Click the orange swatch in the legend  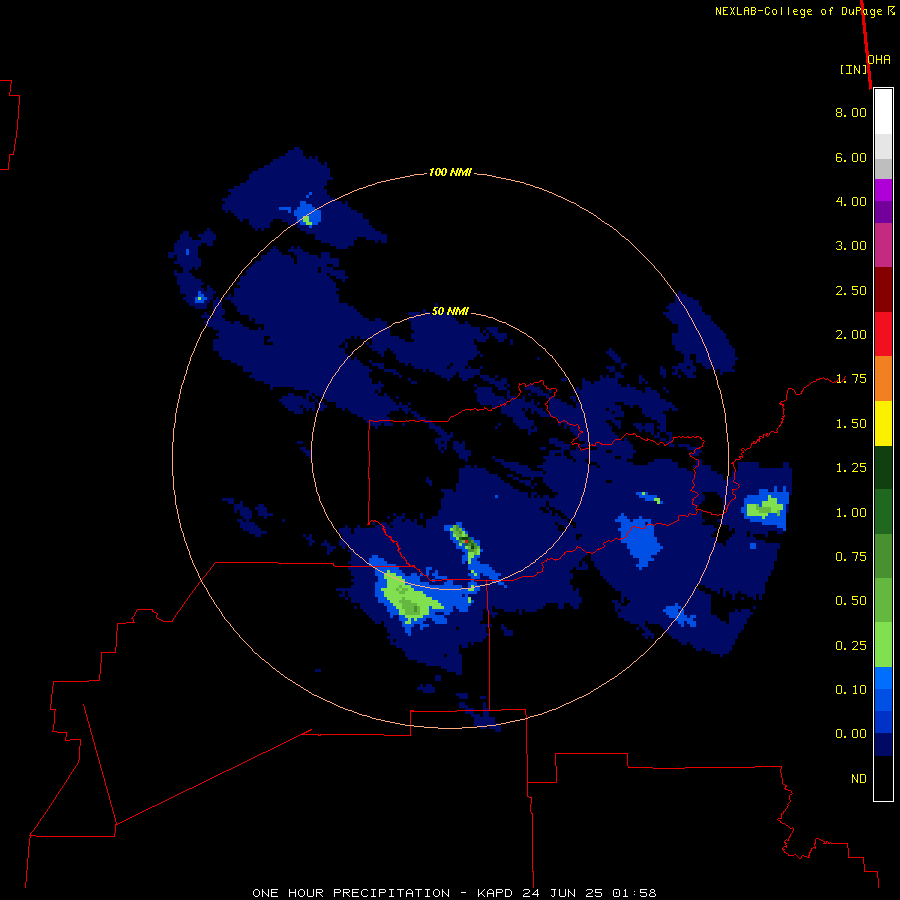coord(883,379)
